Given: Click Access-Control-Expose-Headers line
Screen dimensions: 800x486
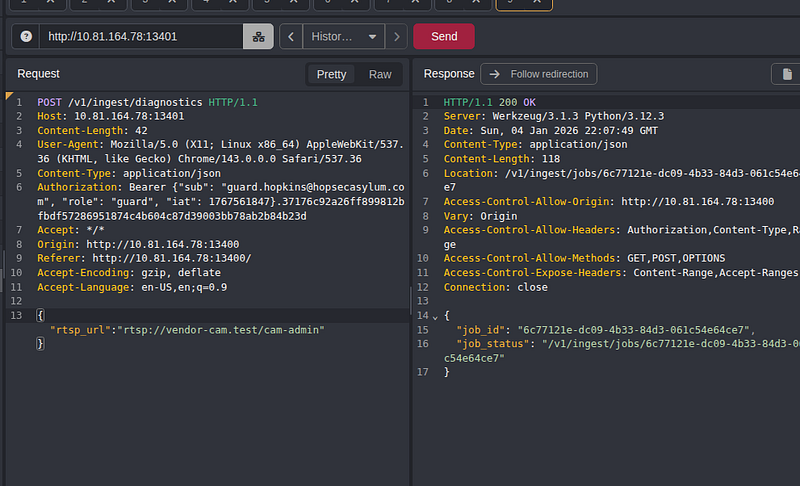Looking at the screenshot, I should point(621,272).
